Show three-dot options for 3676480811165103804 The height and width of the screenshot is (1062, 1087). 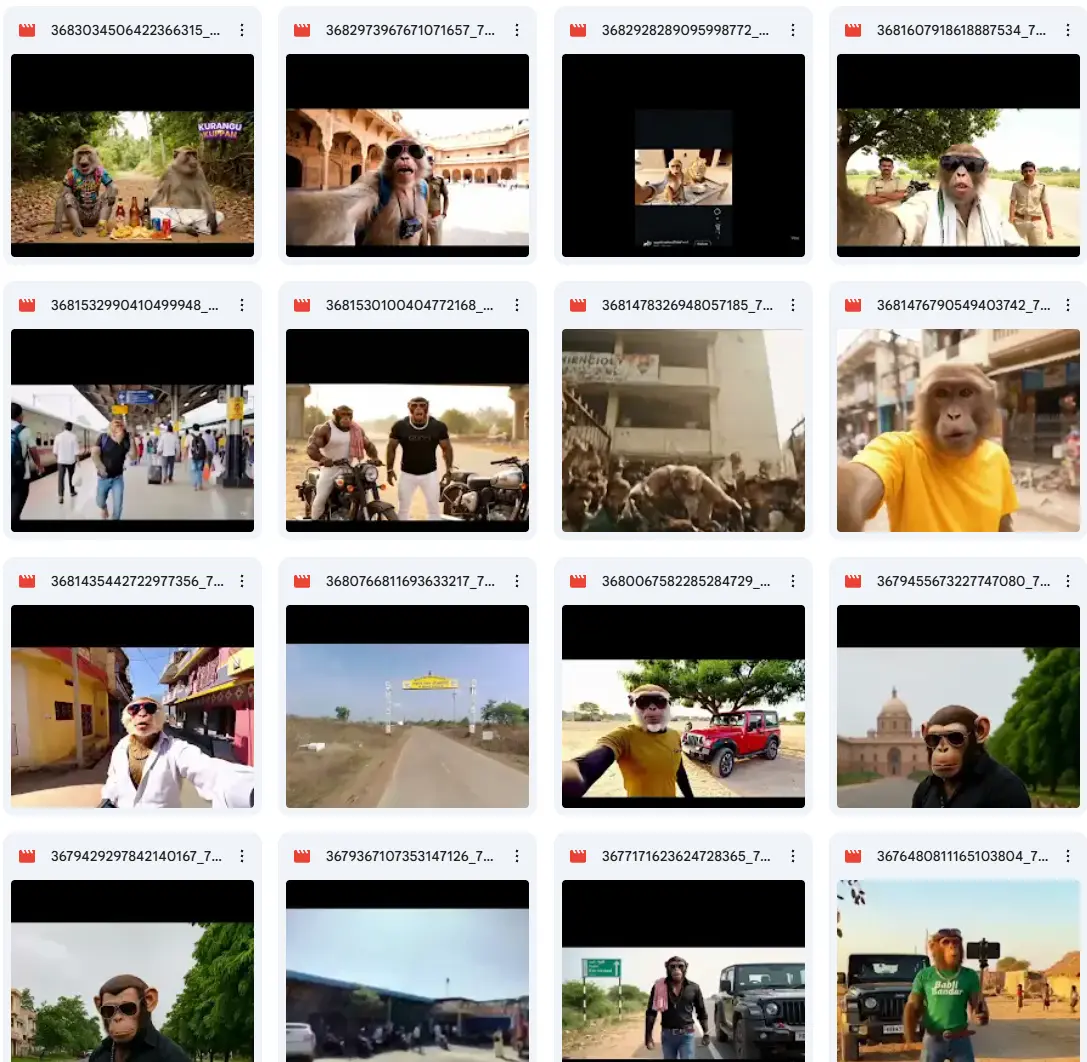pyautogui.click(x=1068, y=856)
